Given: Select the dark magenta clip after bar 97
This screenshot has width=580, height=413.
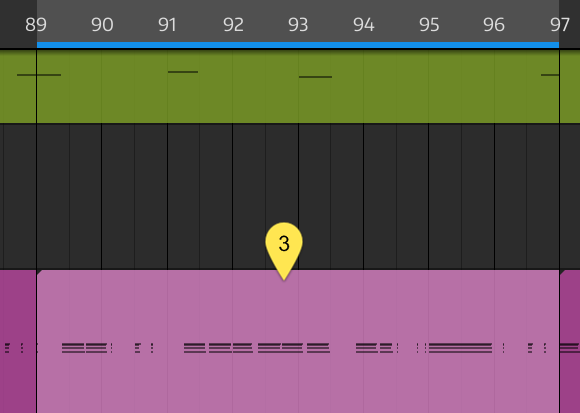Looking at the screenshot, I should (x=570, y=341).
